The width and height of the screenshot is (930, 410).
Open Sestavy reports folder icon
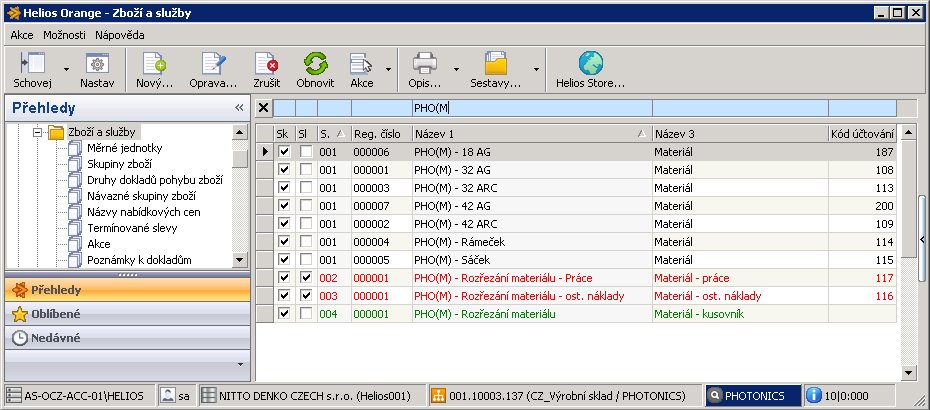(496, 63)
